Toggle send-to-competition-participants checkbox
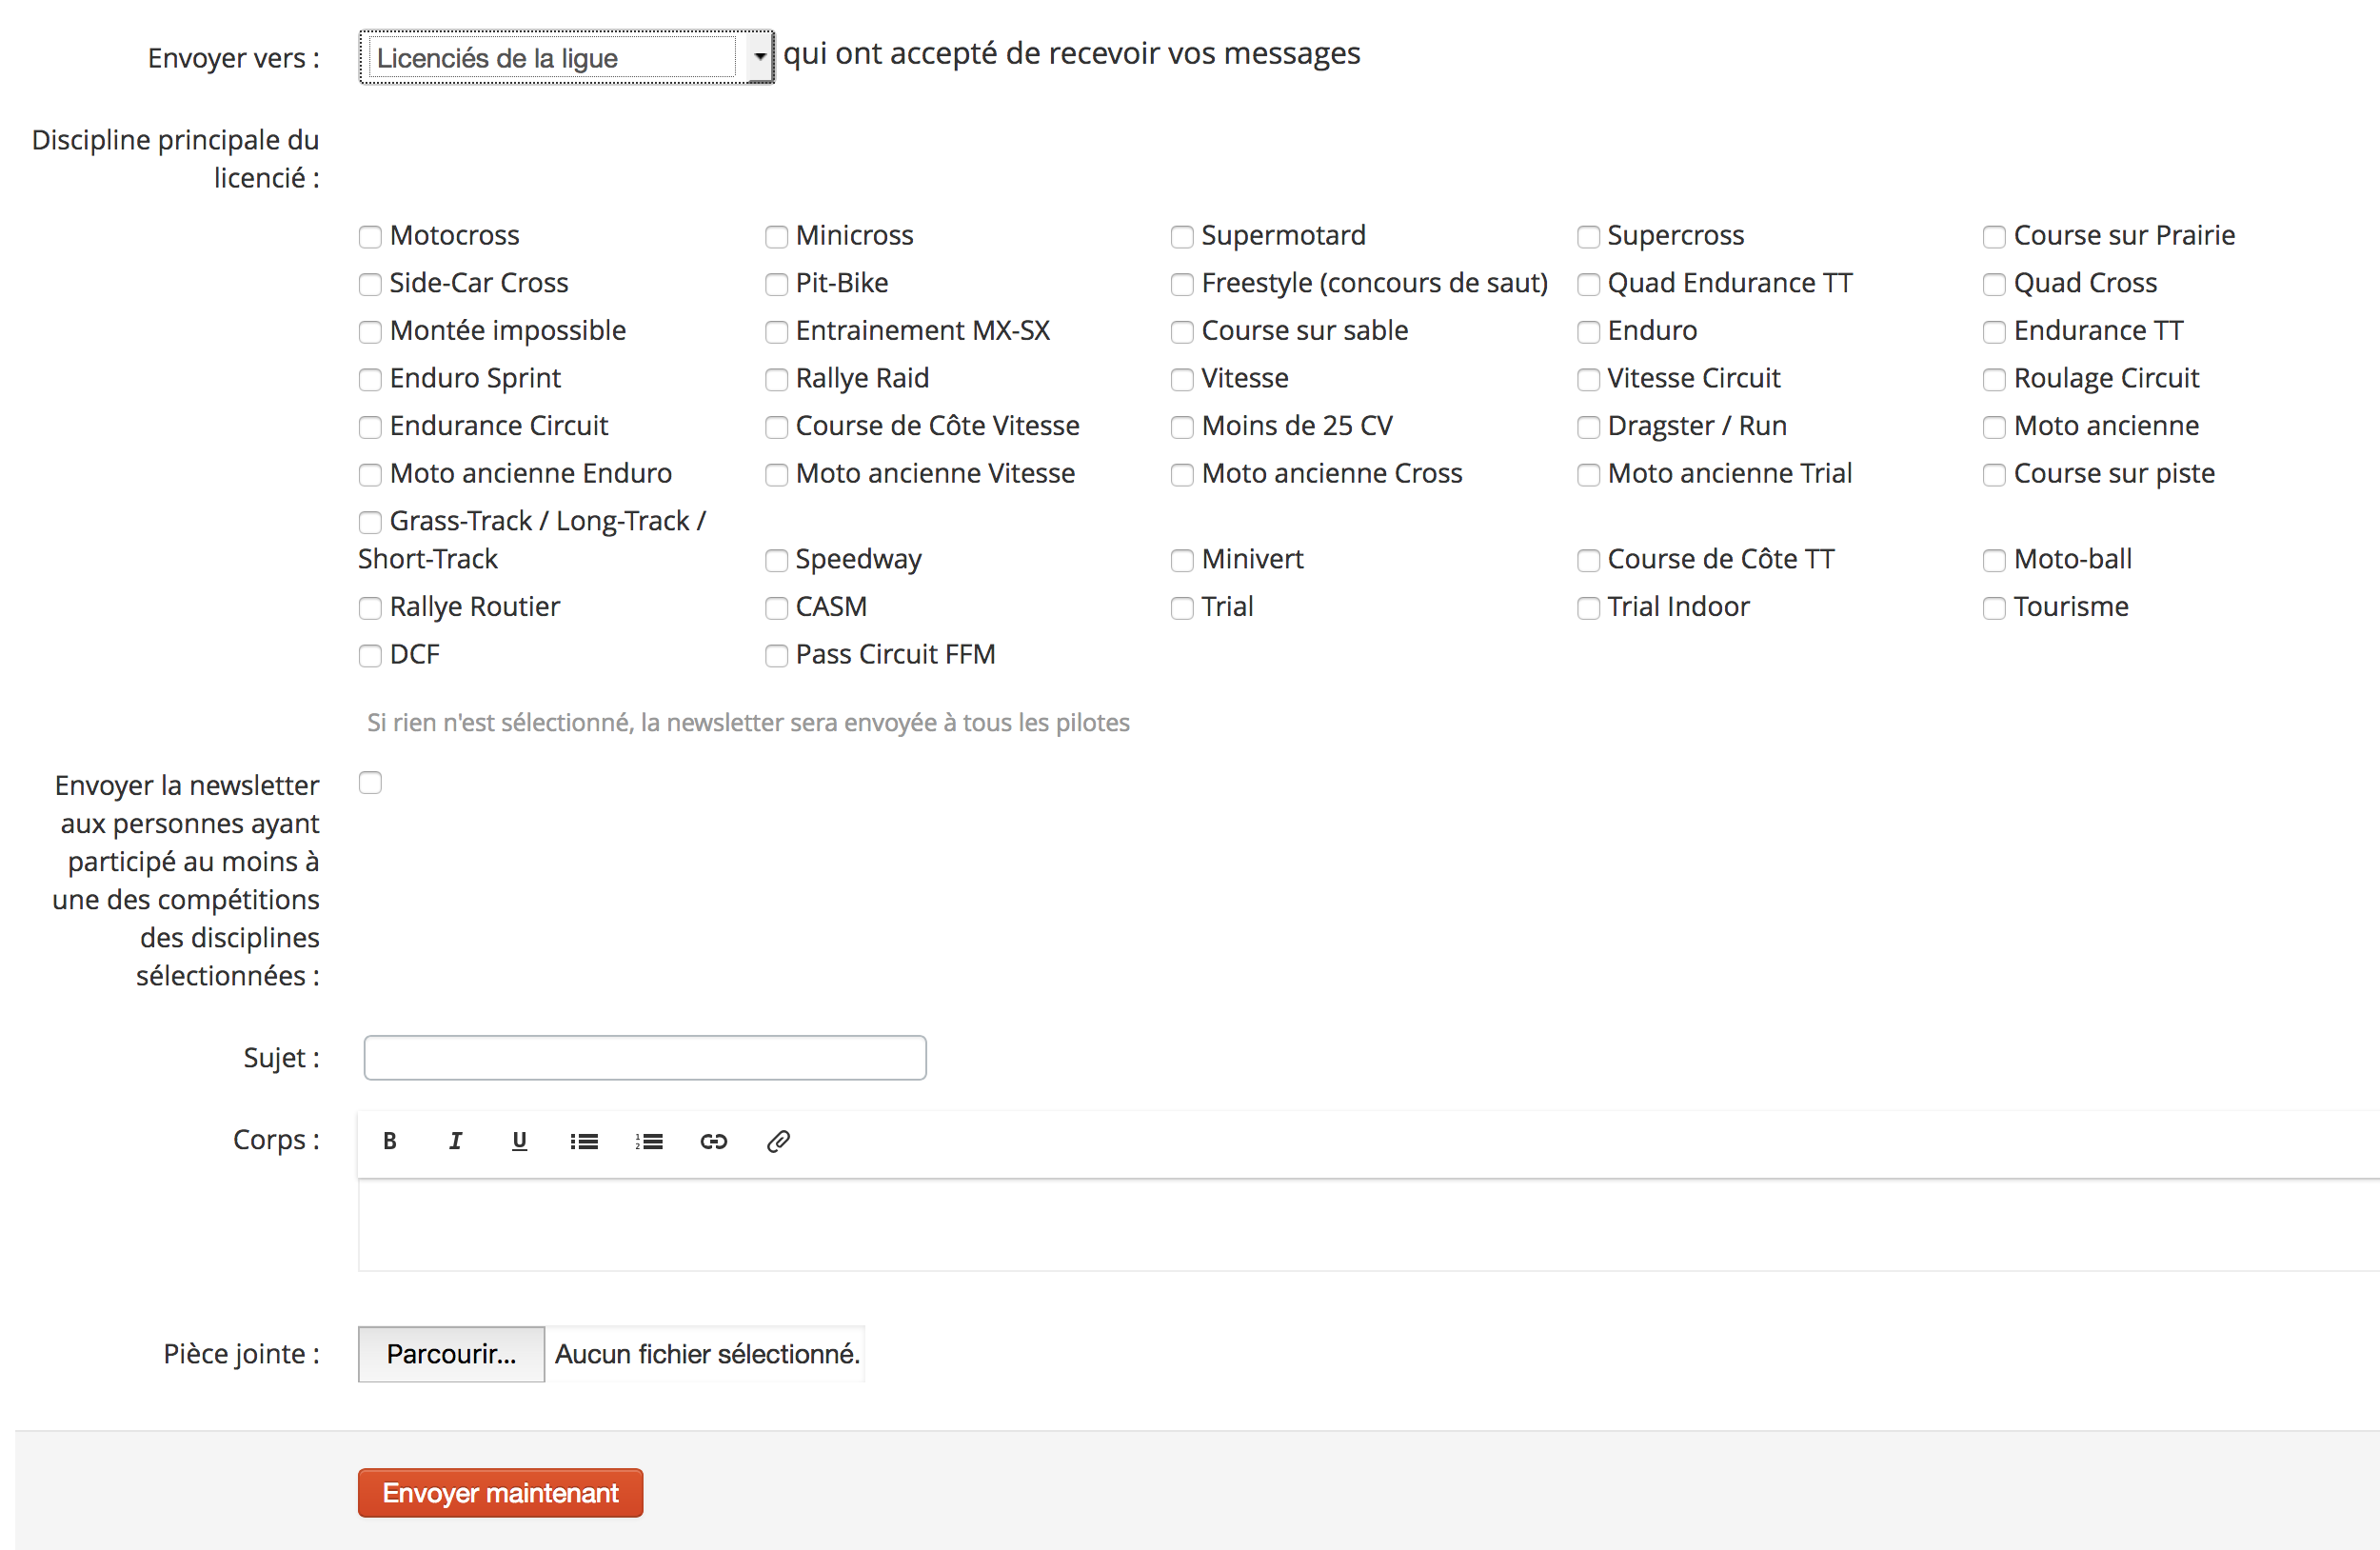2380x1550 pixels. pos(370,783)
